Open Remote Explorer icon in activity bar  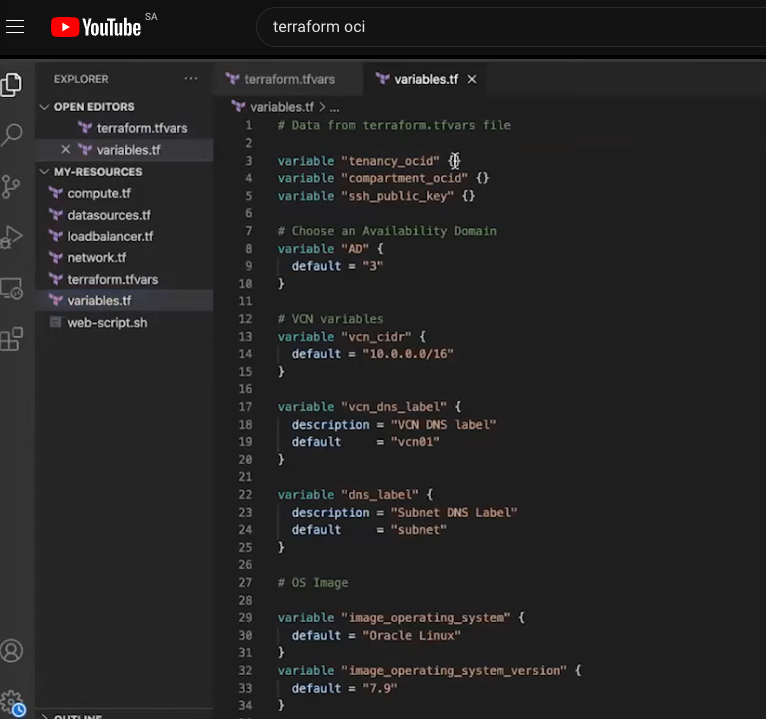(x=12, y=288)
